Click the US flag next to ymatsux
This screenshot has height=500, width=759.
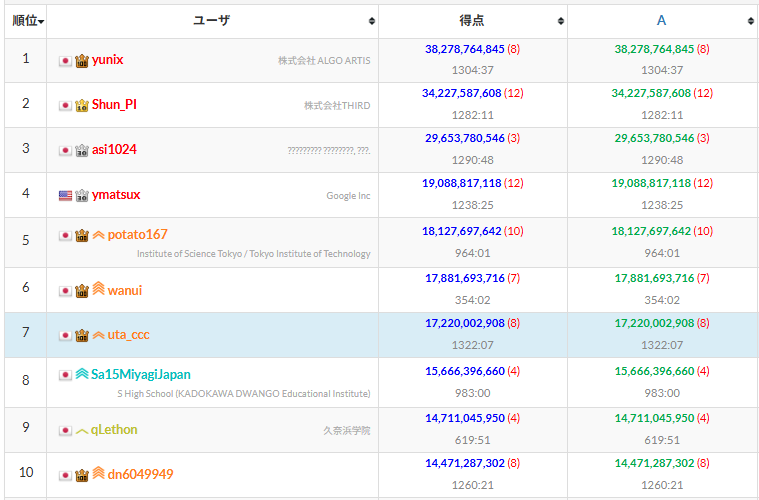pyautogui.click(x=65, y=195)
